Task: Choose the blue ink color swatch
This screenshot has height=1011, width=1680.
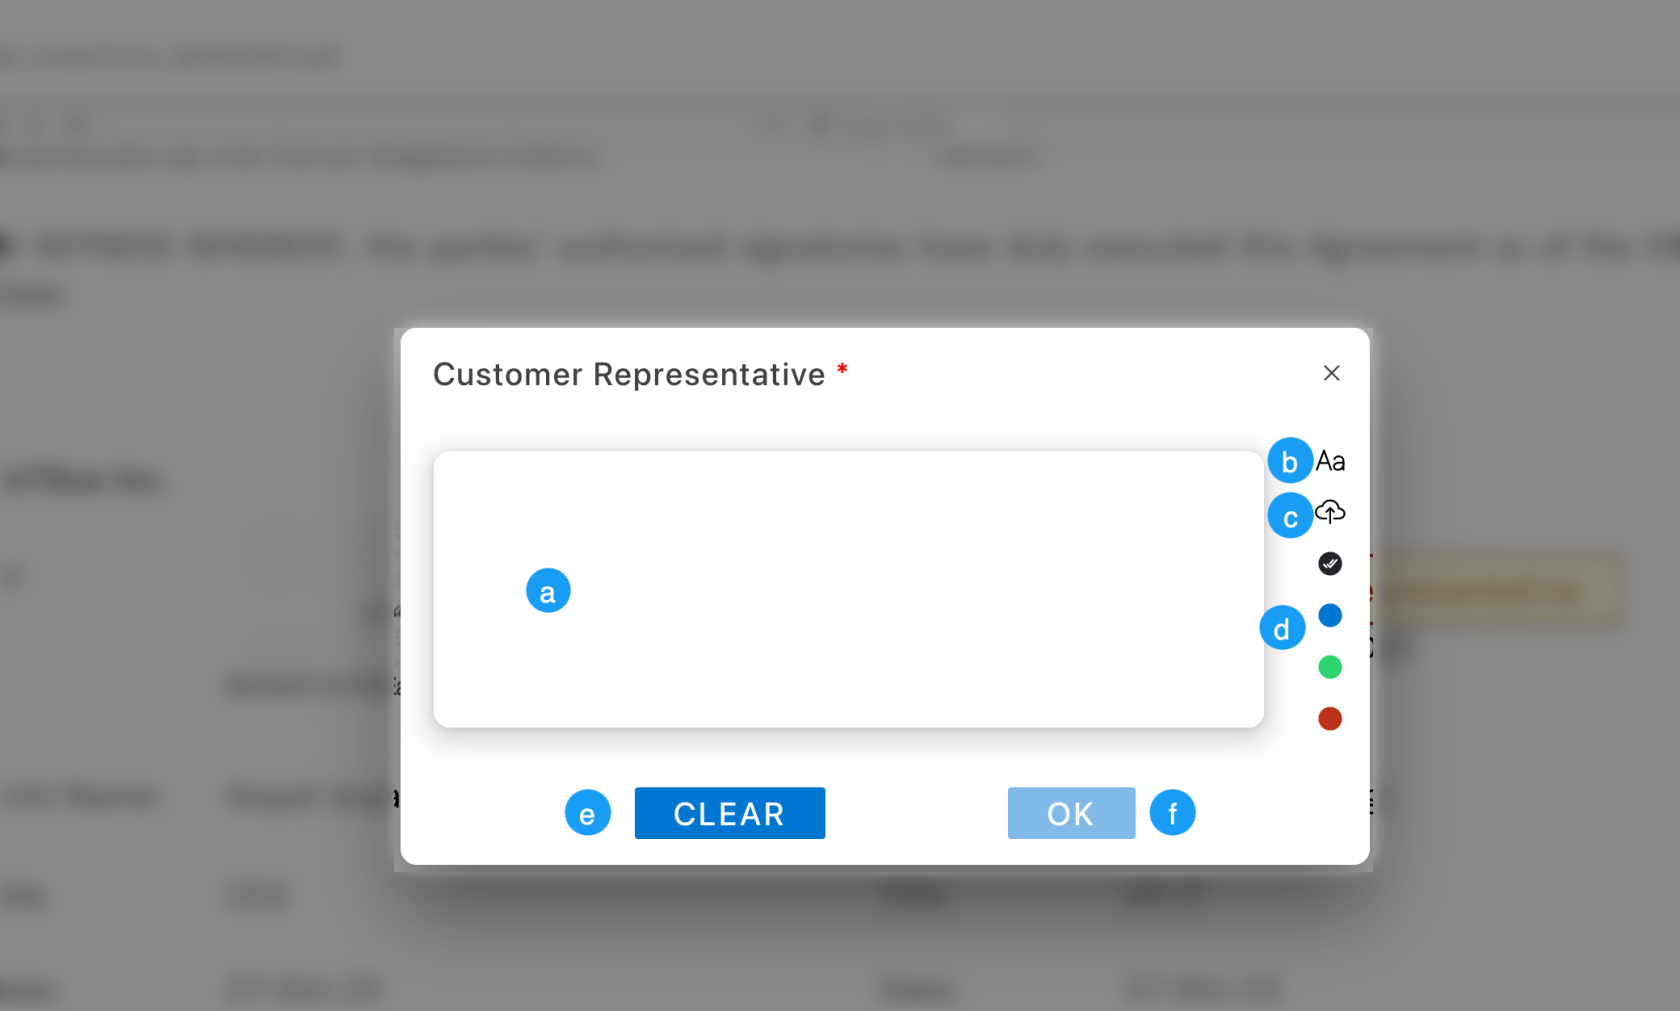Action: tap(1330, 615)
